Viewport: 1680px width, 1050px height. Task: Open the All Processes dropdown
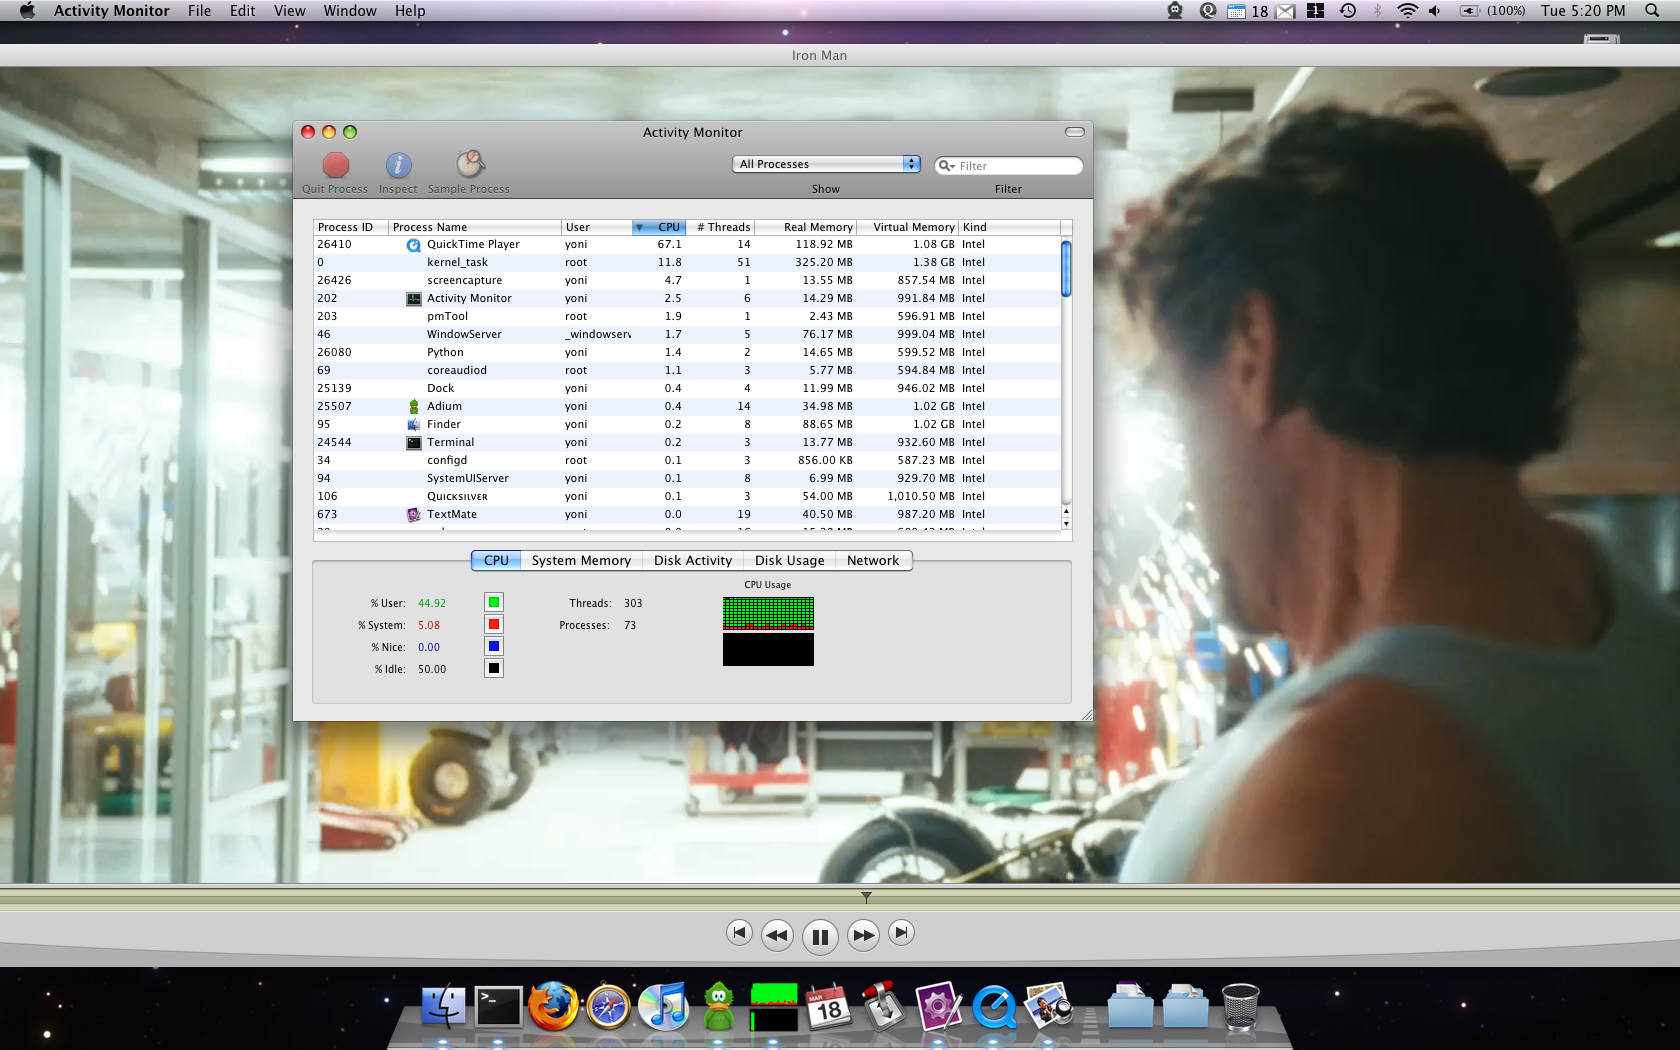[x=826, y=164]
